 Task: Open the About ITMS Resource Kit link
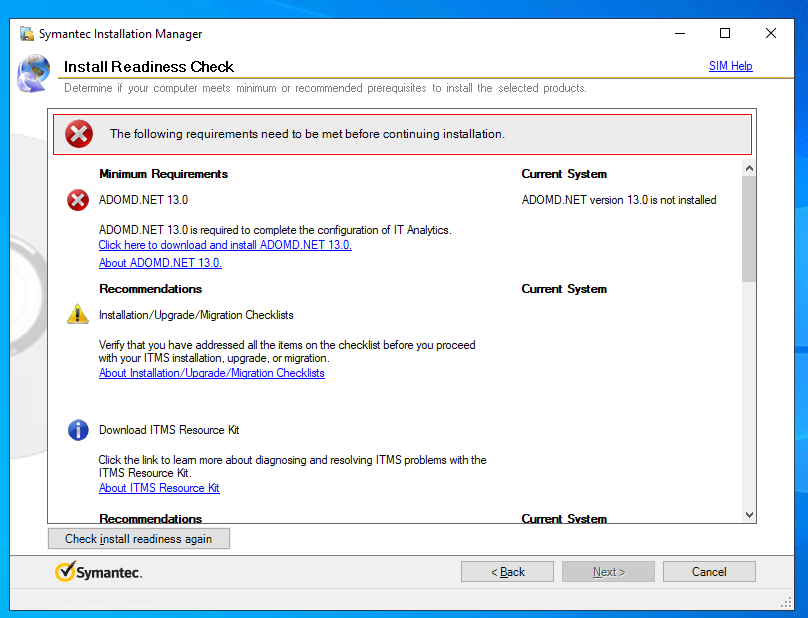click(159, 488)
